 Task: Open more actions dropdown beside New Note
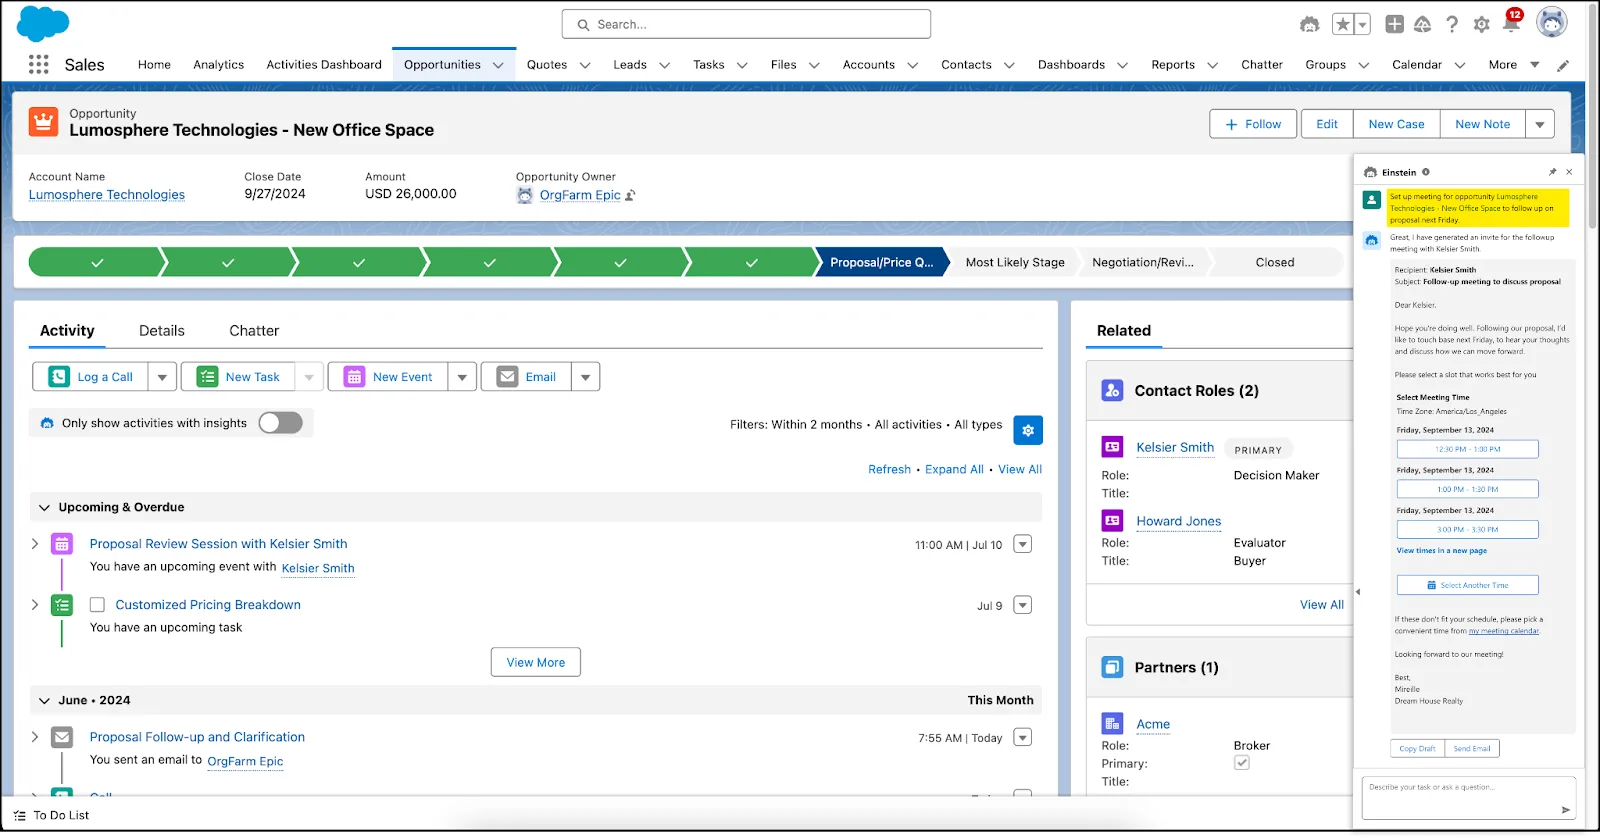pyautogui.click(x=1540, y=124)
